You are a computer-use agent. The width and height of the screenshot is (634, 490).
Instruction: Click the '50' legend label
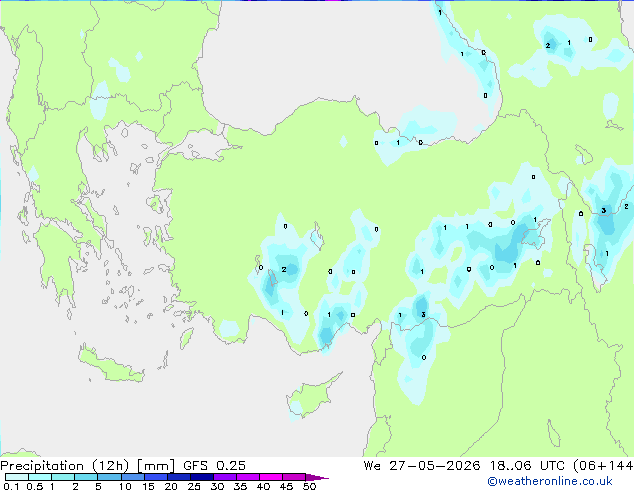click(309, 486)
